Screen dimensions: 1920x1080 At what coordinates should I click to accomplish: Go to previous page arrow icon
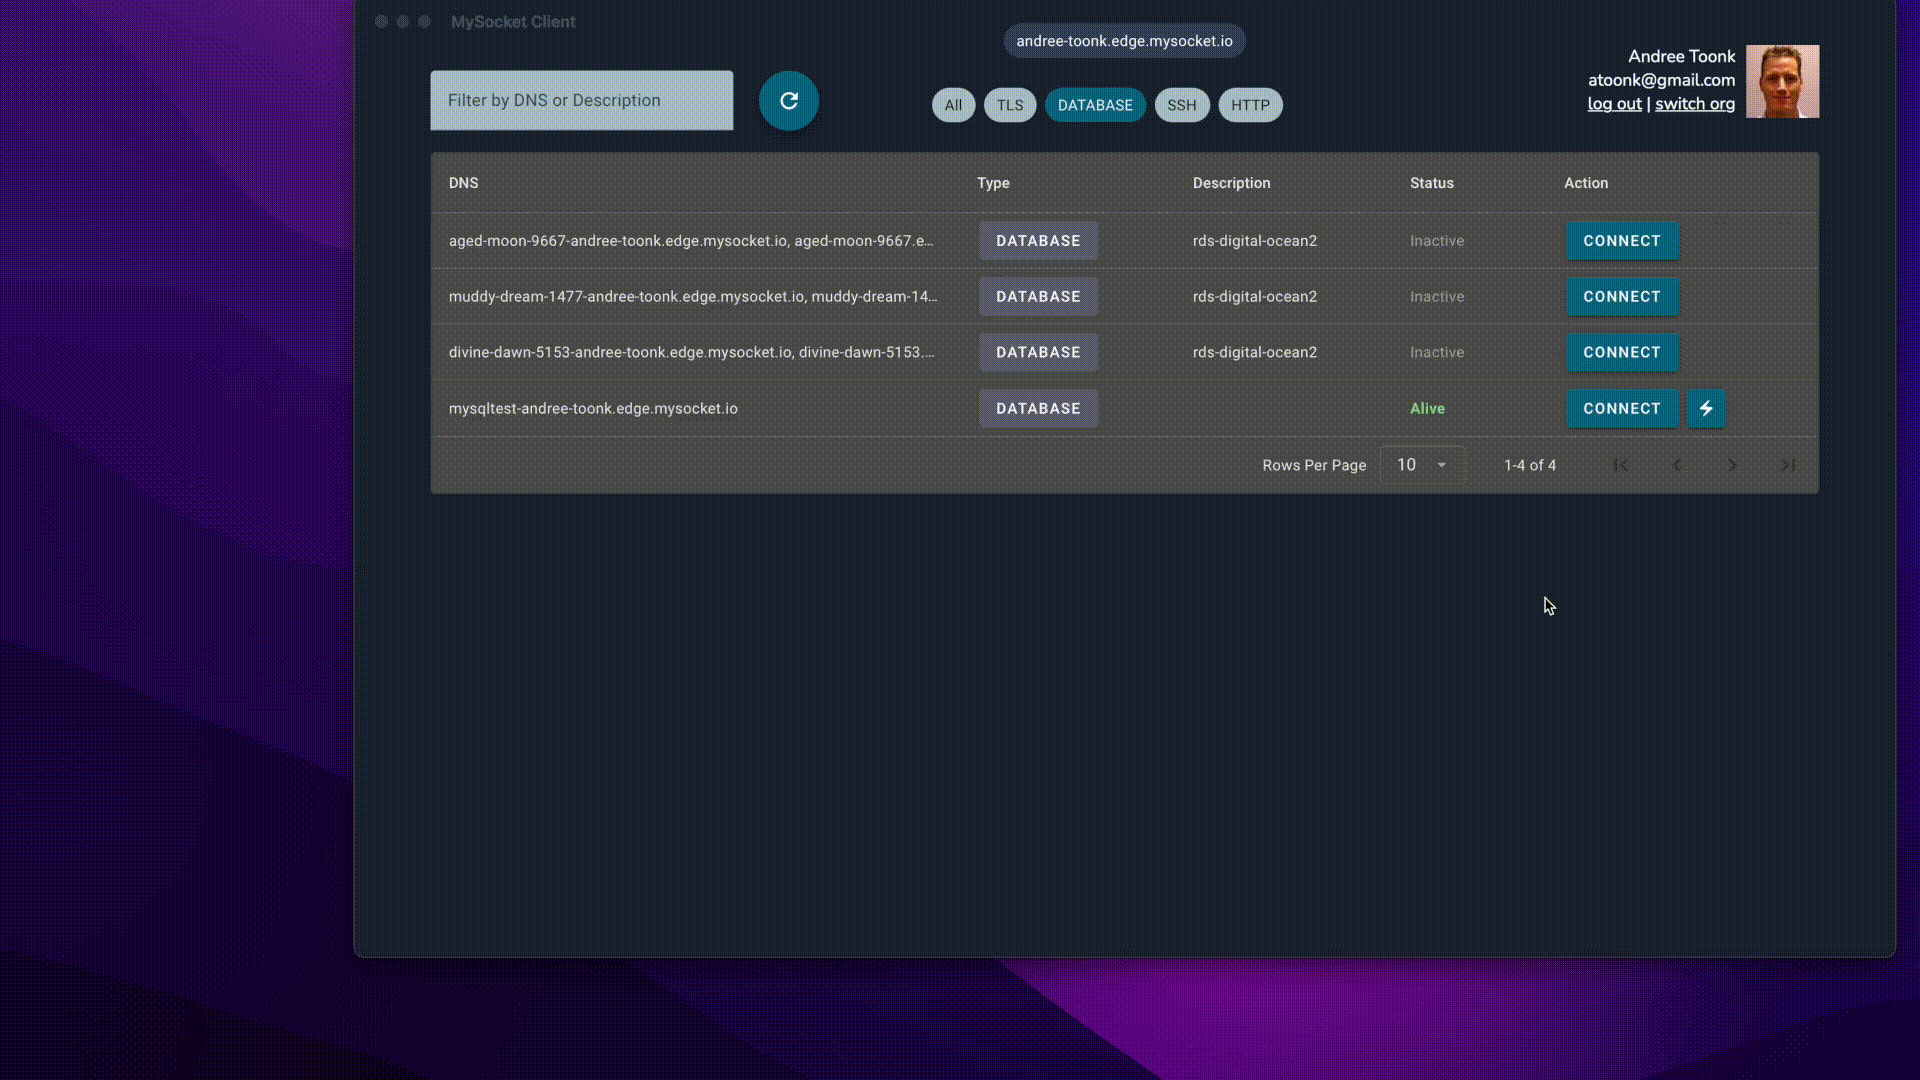click(1677, 465)
